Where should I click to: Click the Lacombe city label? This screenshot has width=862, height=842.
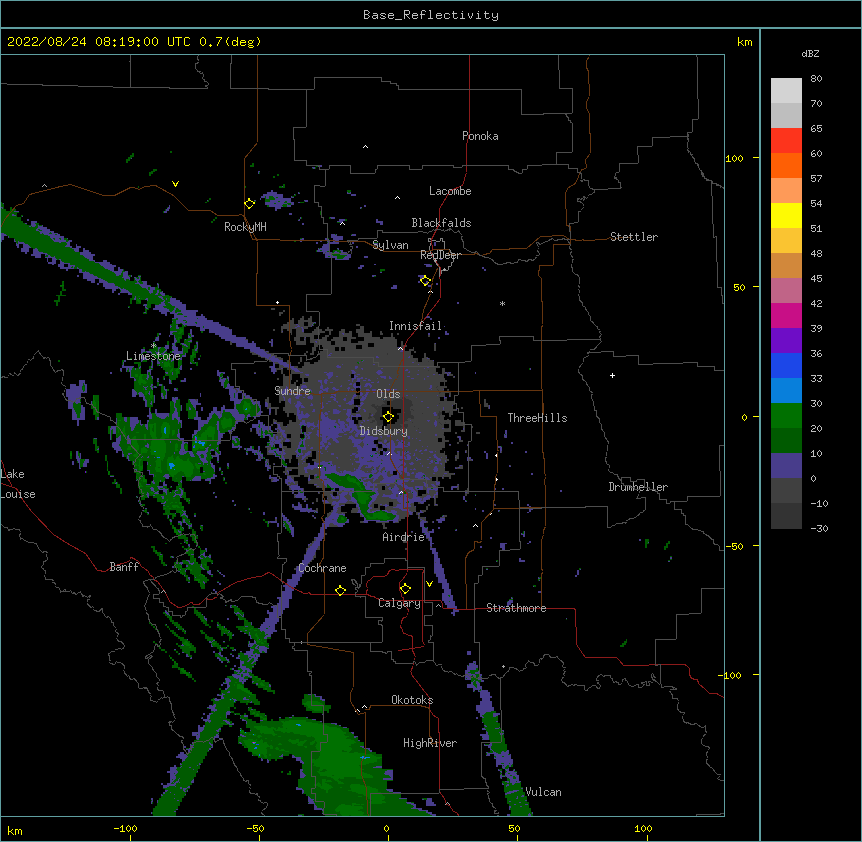450,191
